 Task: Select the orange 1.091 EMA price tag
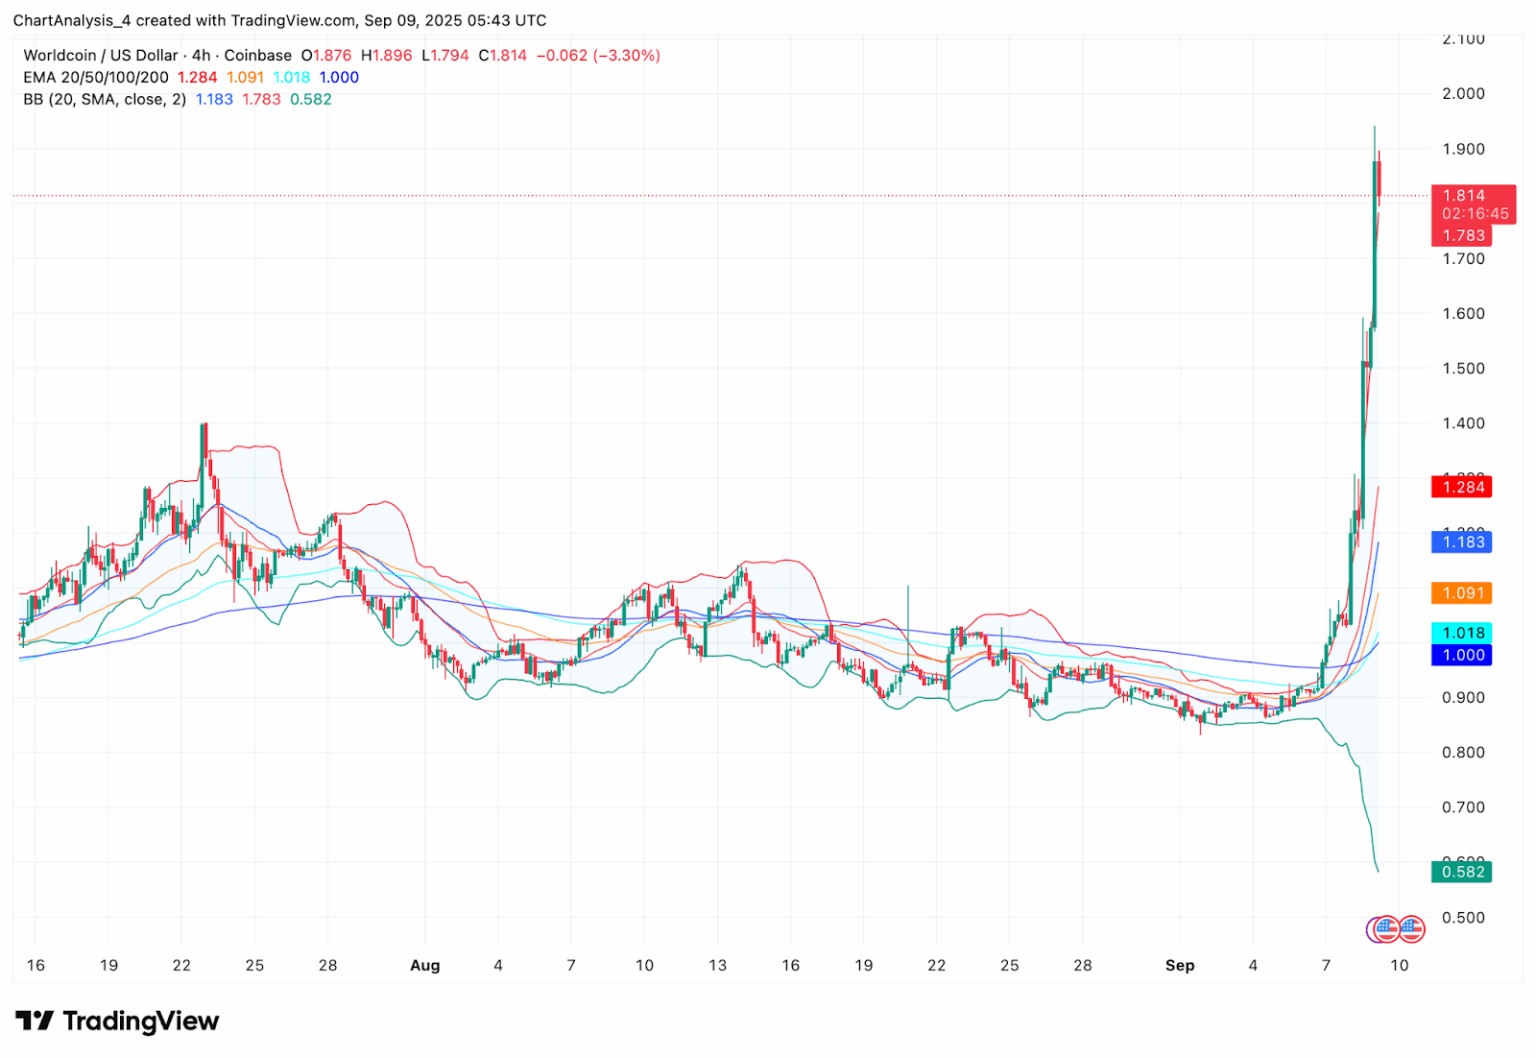point(1463,593)
